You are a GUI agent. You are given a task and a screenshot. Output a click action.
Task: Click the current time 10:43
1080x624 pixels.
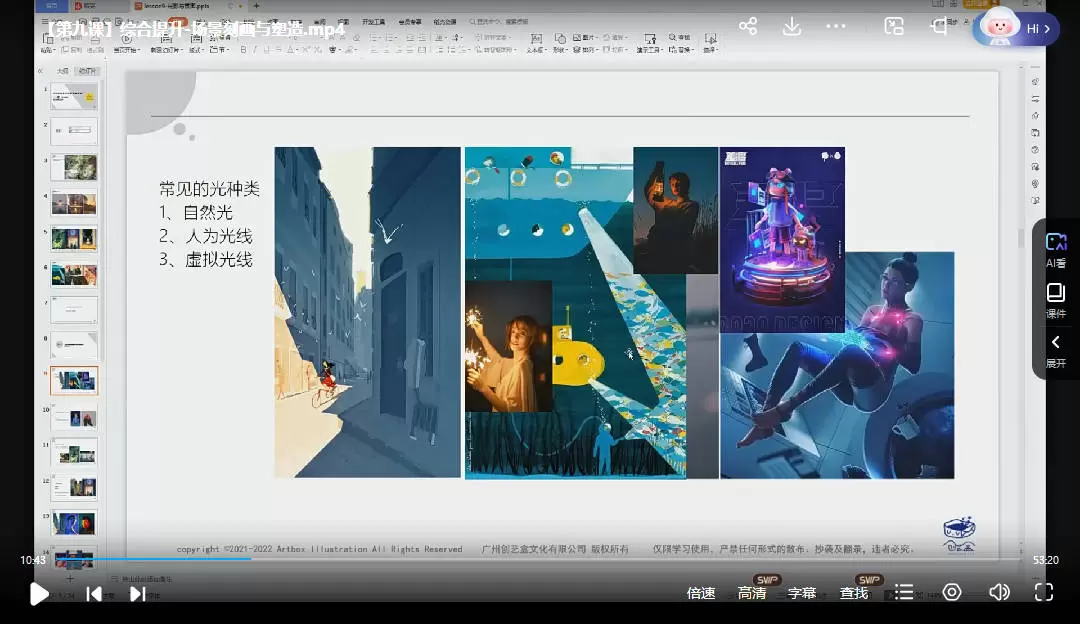pos(33,560)
